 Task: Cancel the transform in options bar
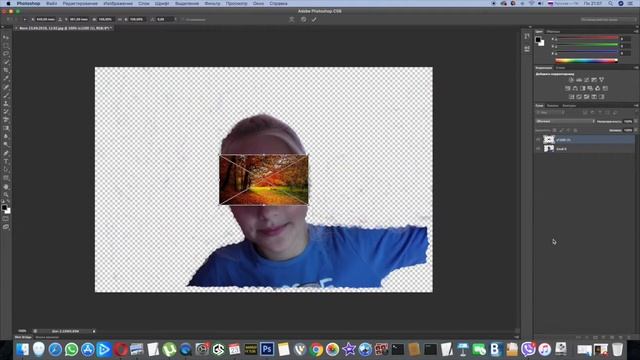point(303,19)
